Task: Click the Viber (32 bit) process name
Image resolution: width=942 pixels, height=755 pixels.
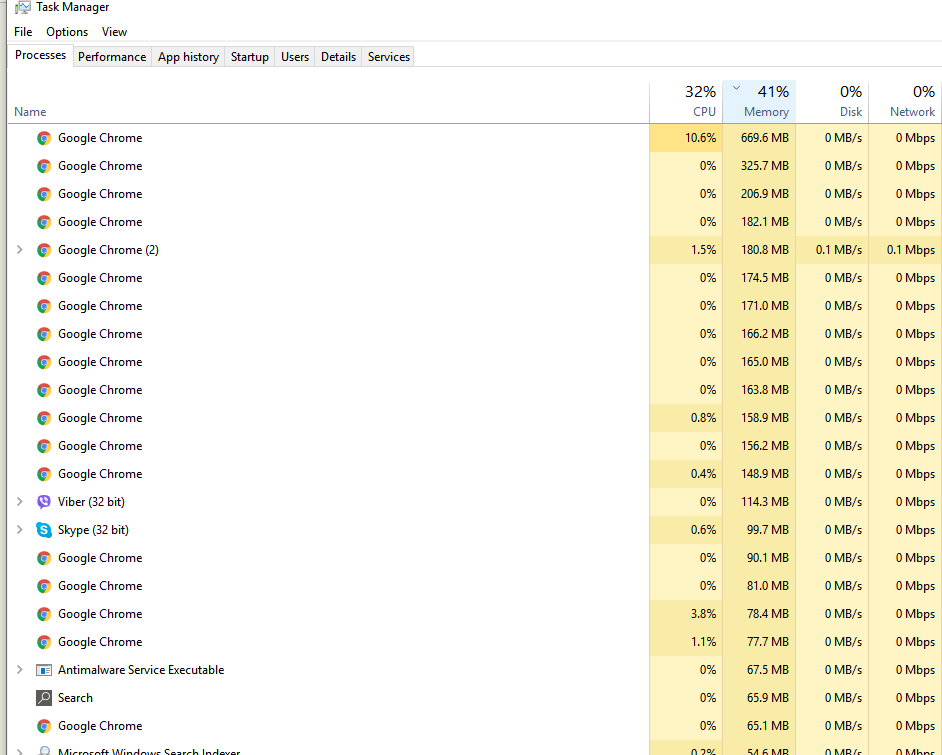Action: [x=91, y=502]
